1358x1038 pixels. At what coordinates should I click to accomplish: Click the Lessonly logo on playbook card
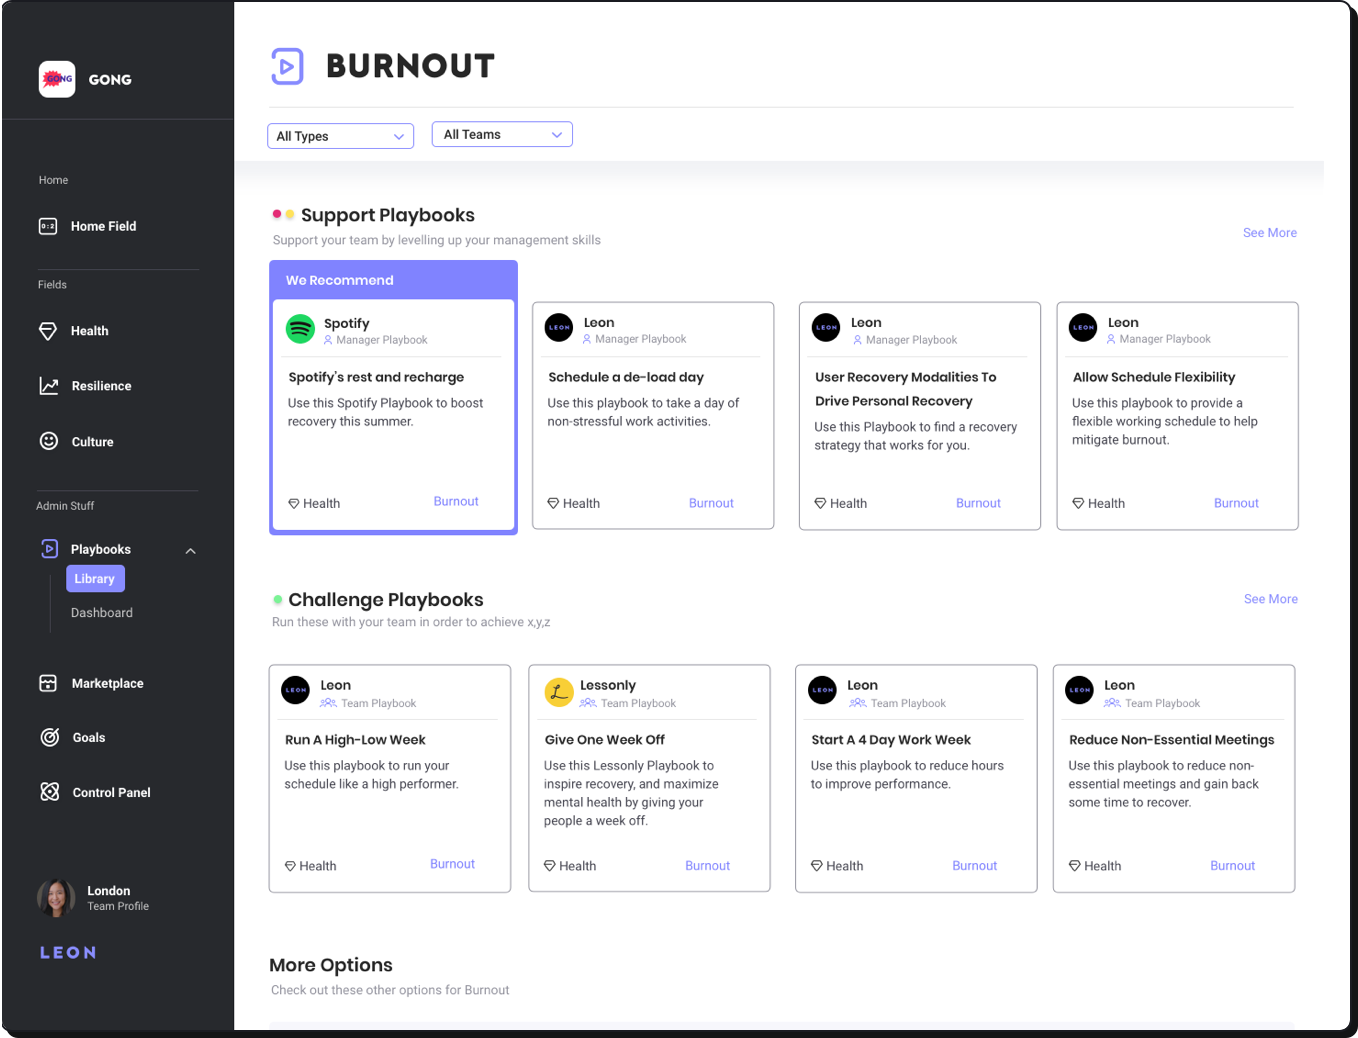[x=558, y=692]
